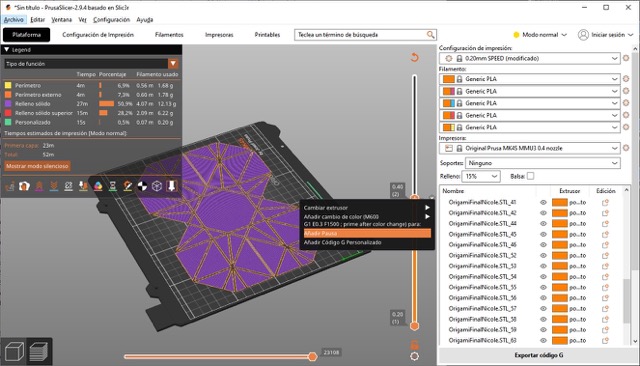This screenshot has width=640, height=366.
Task: Toggle tool changes visibility icon in legend
Action: click(x=83, y=186)
